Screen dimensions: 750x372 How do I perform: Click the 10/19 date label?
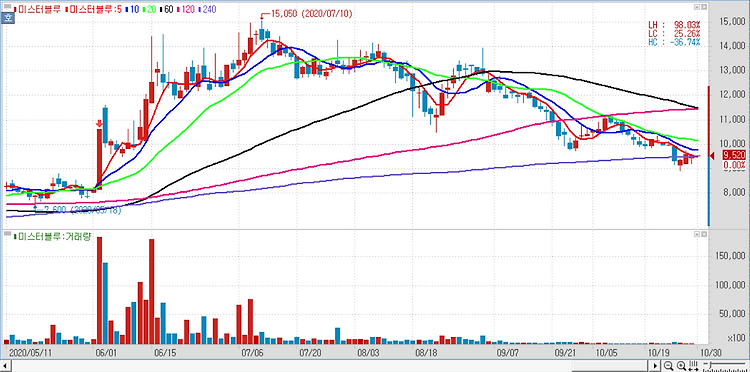[x=659, y=352]
